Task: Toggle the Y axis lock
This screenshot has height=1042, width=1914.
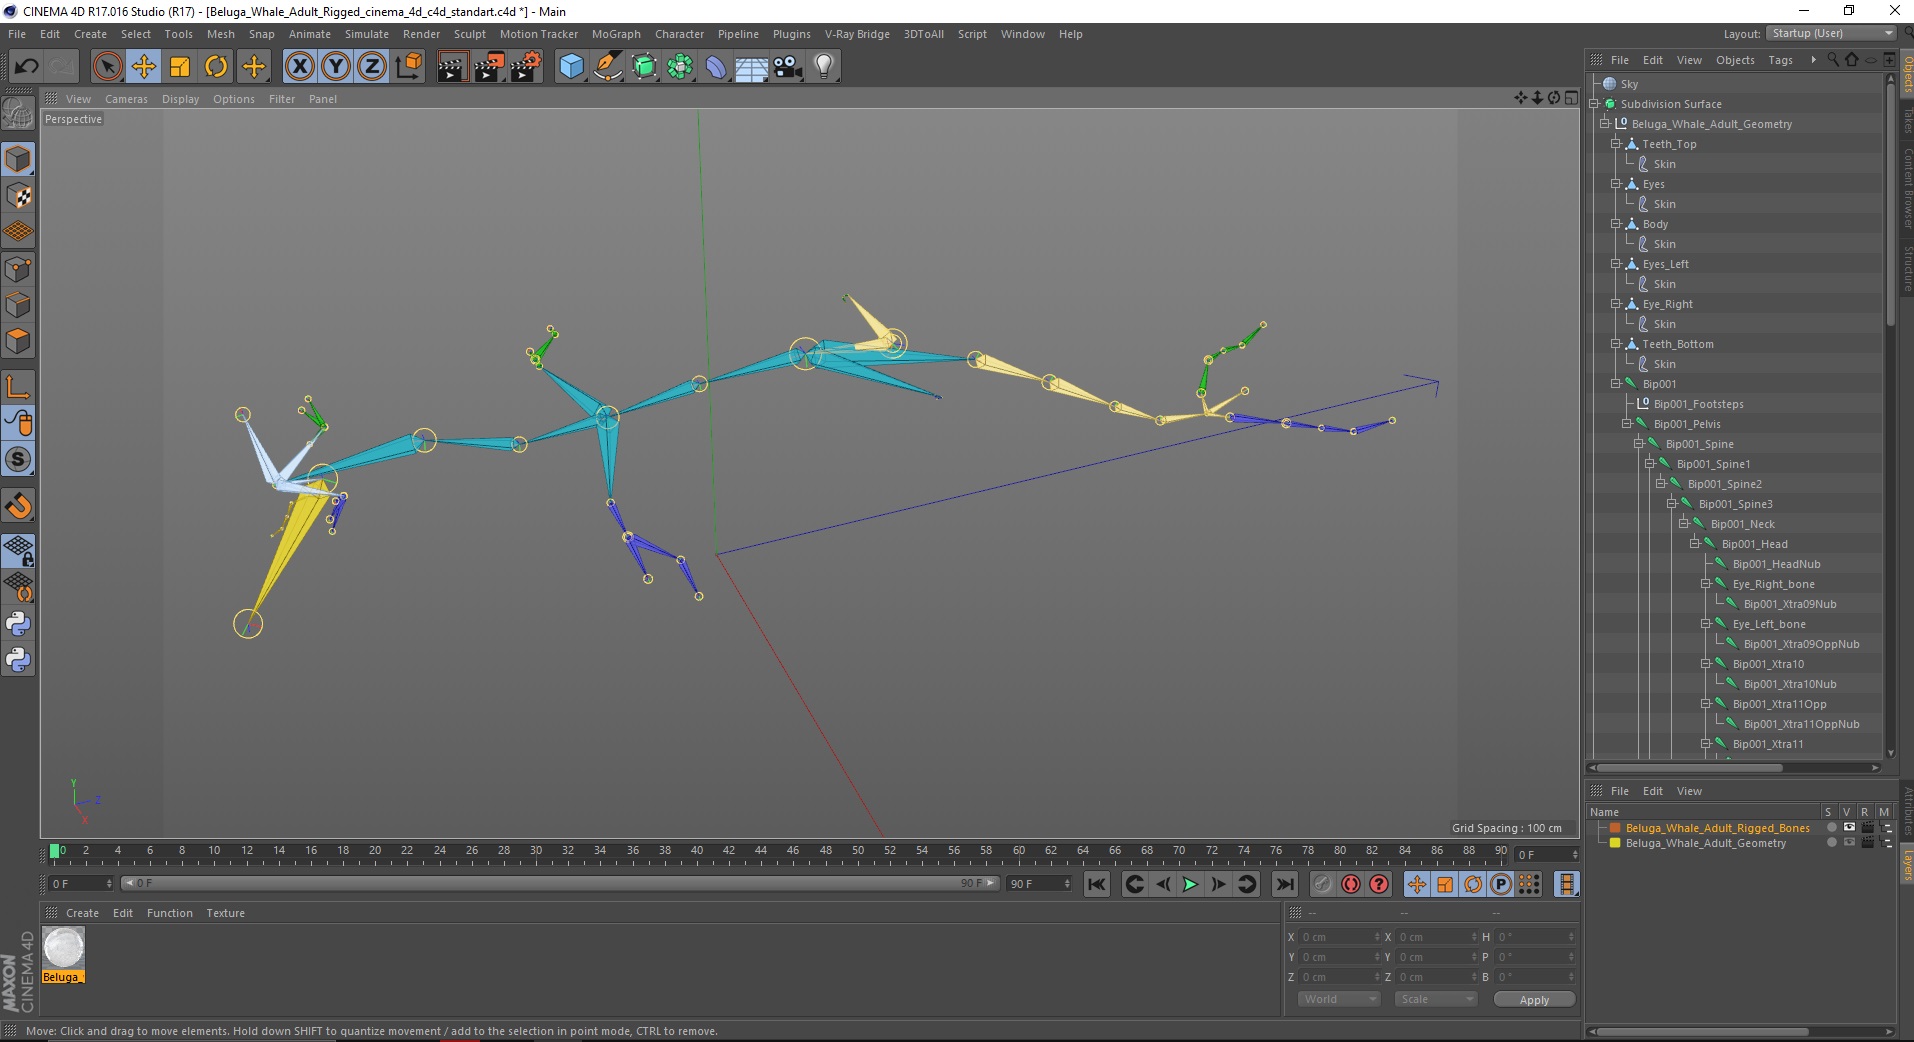Action: tap(336, 67)
